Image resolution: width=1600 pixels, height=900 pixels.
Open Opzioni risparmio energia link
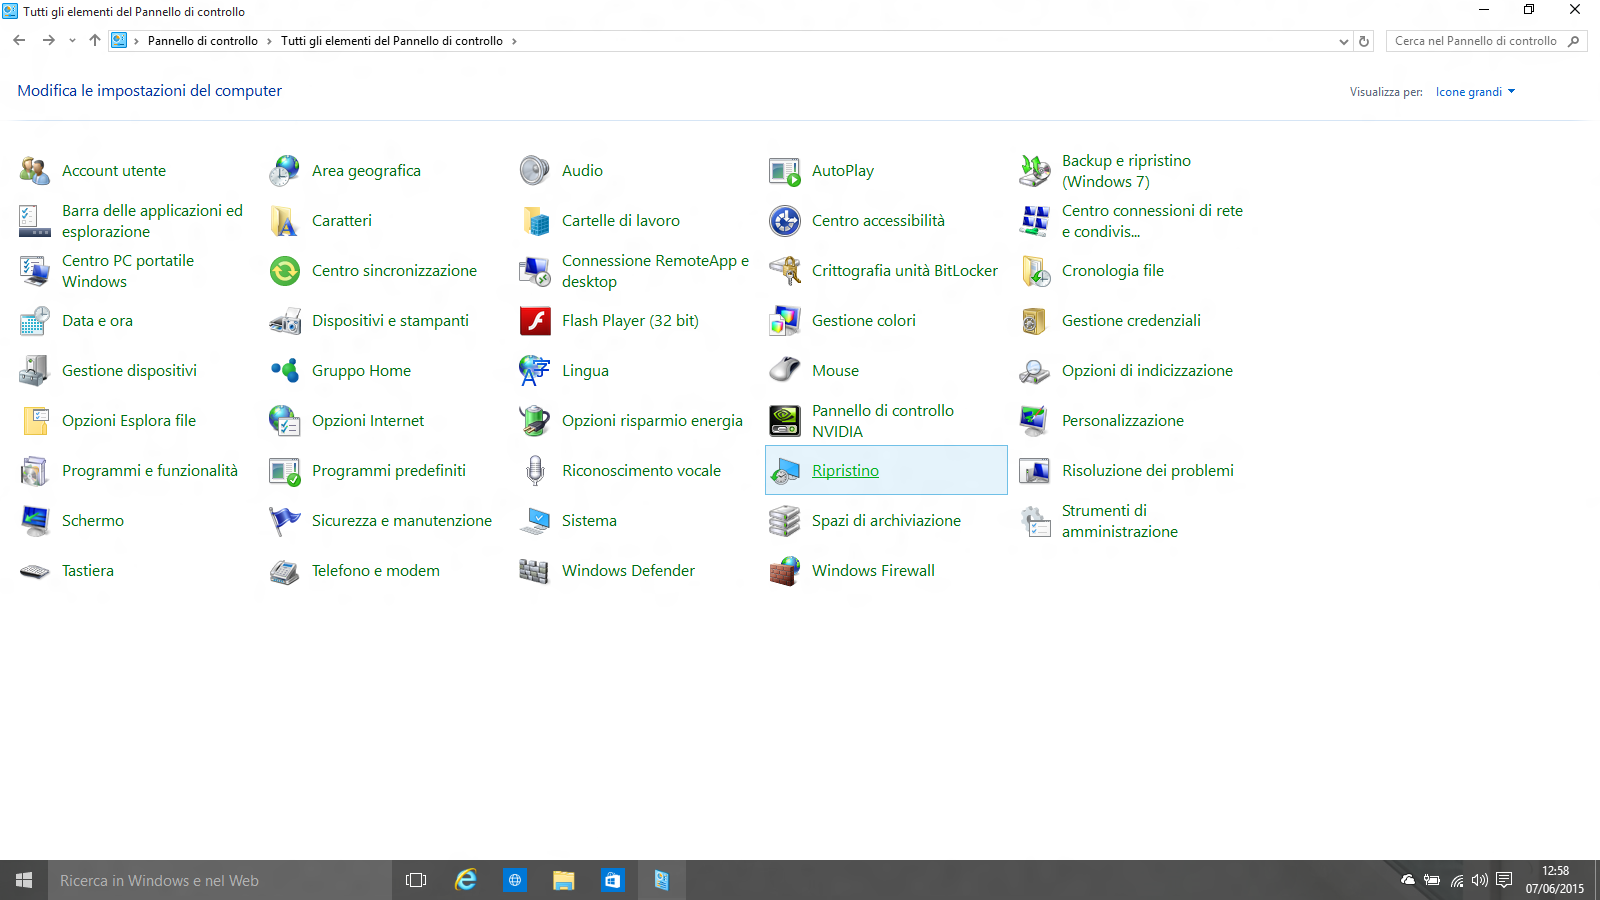(x=652, y=421)
